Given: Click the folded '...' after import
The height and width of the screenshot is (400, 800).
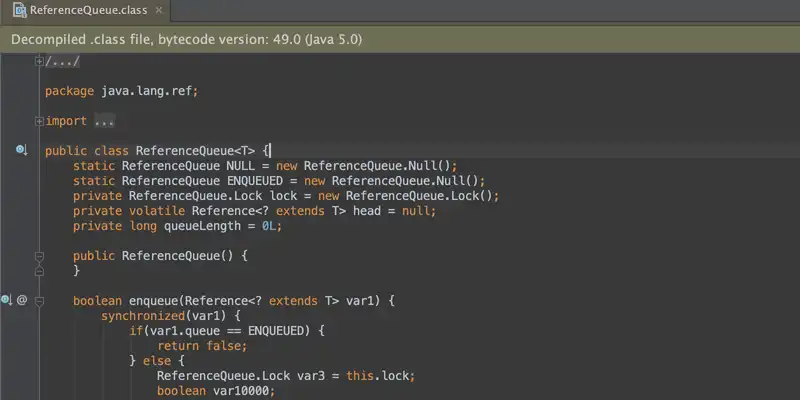Looking at the screenshot, I should point(104,121).
